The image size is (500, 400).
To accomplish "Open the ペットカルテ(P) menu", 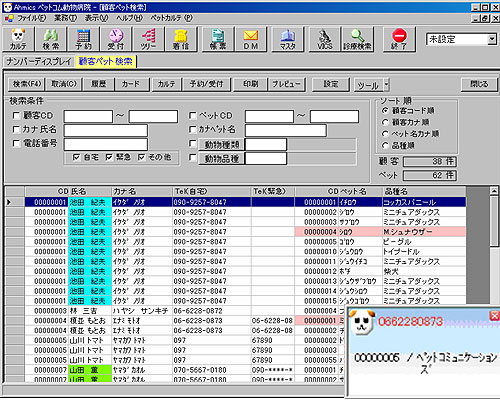I will (171, 18).
